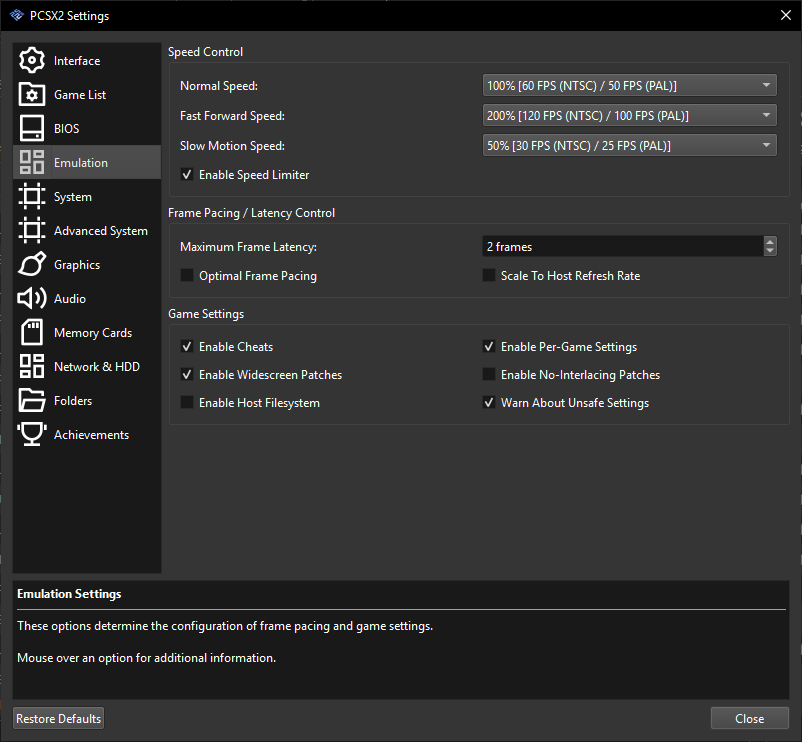
Task: Select the Graphics controller icon
Action: tap(30, 264)
